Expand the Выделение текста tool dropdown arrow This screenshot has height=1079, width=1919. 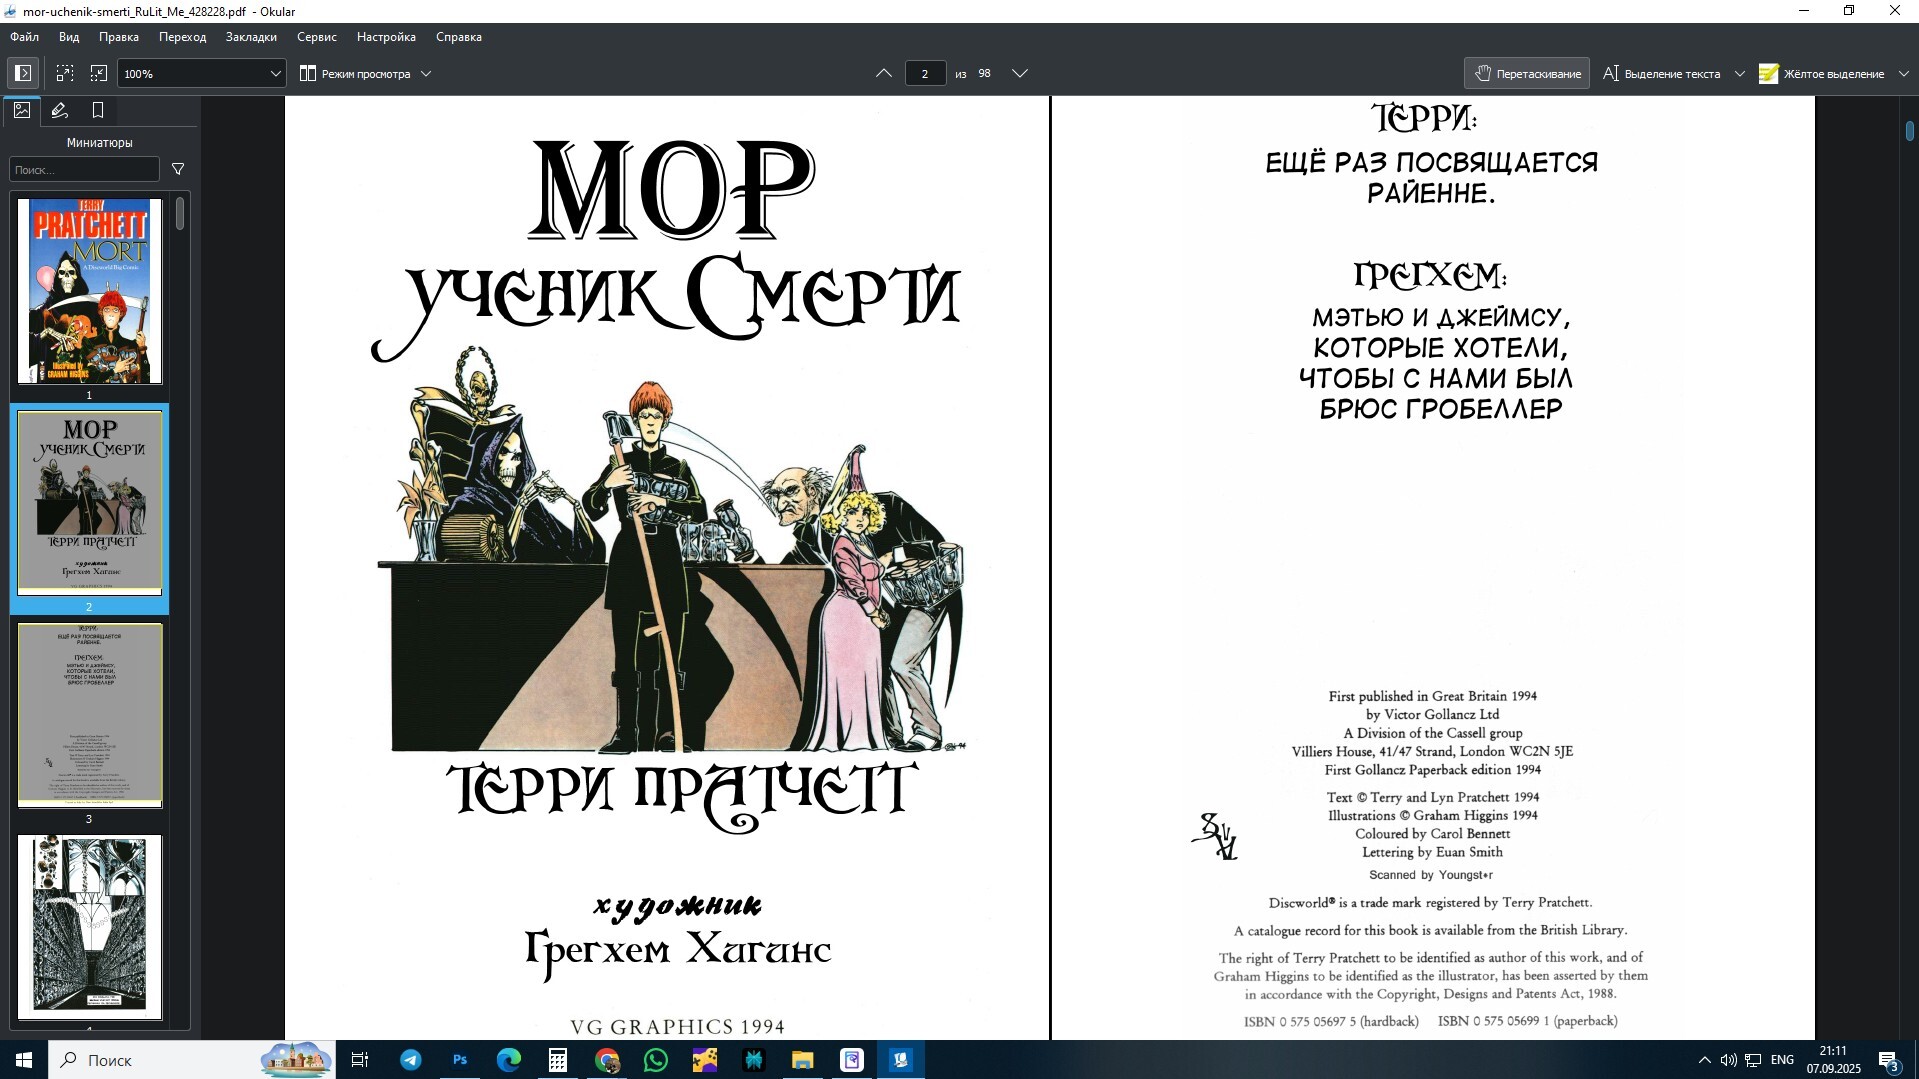pos(1740,73)
